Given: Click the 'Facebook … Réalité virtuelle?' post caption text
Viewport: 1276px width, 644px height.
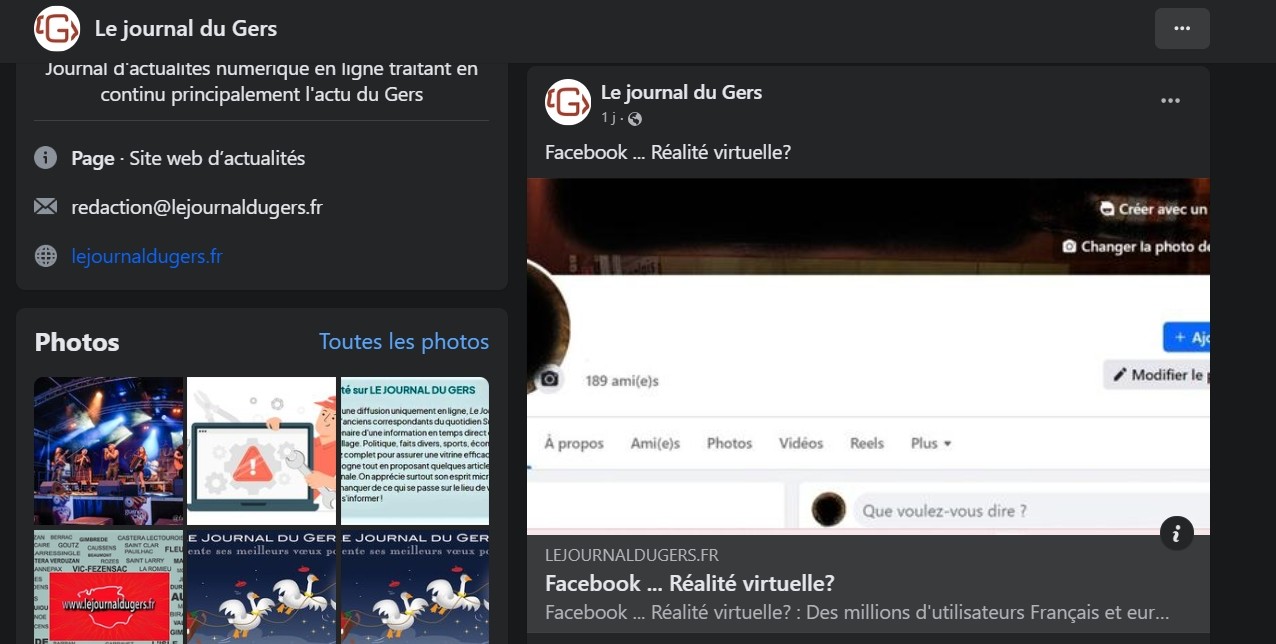Looking at the screenshot, I should [x=668, y=153].
